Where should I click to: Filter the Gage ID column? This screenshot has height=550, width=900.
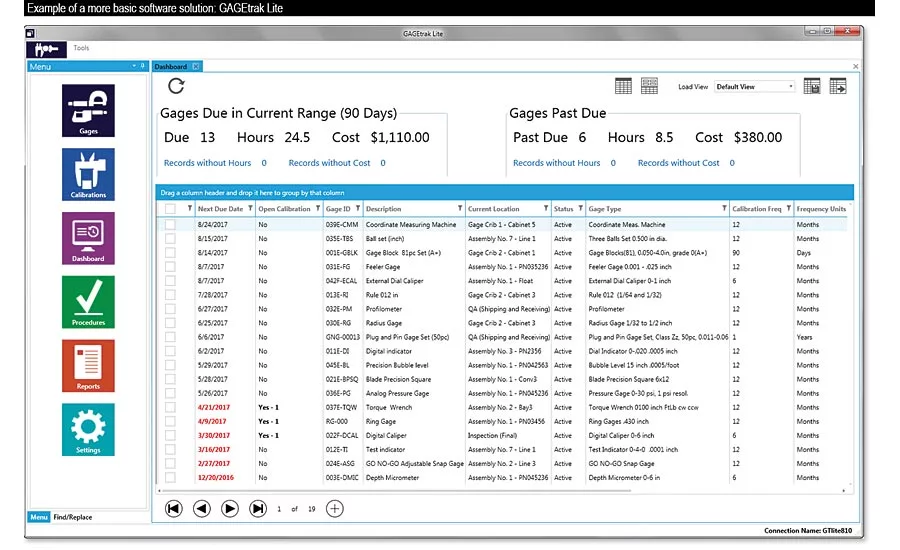[358, 208]
